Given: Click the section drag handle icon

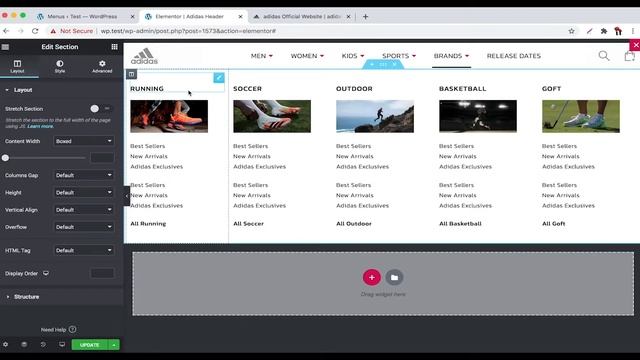Looking at the screenshot, I should [x=383, y=64].
